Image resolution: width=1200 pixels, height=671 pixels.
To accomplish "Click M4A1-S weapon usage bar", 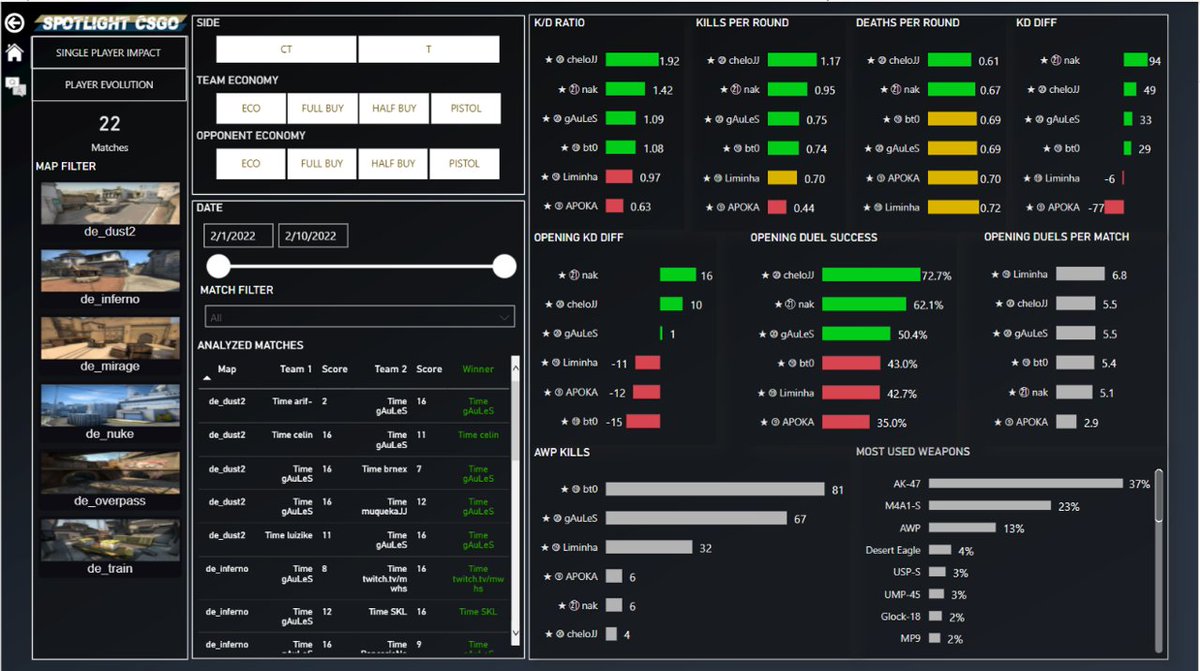I will point(991,506).
